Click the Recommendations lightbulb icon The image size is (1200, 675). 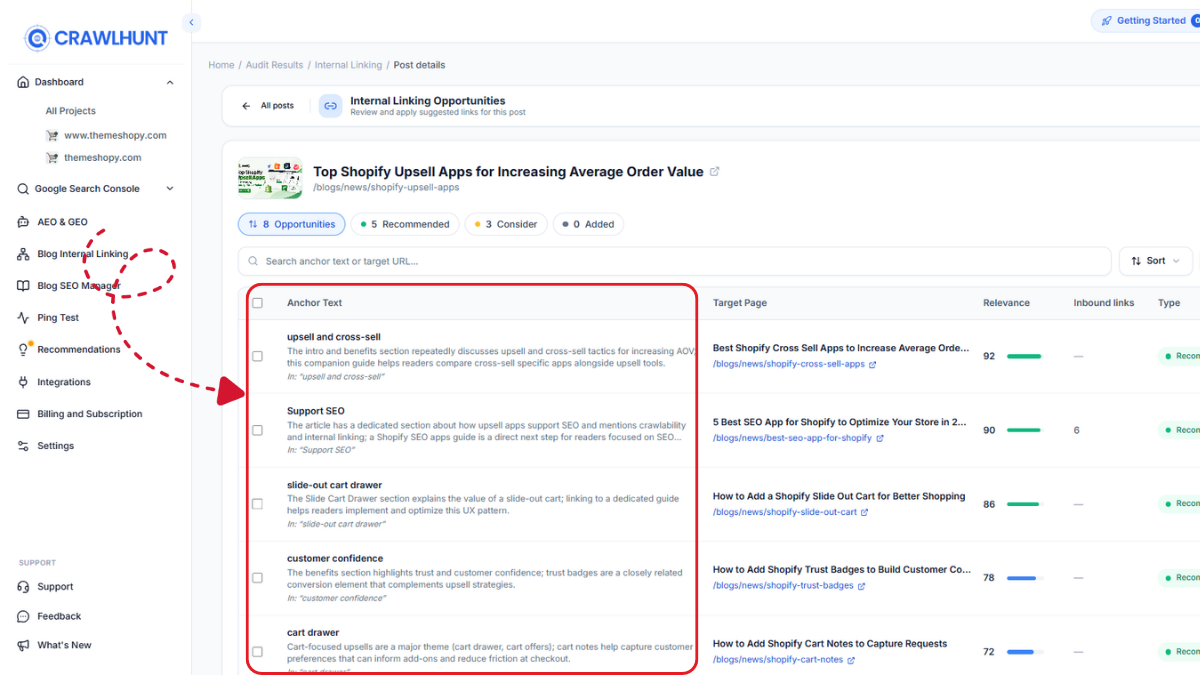pos(24,349)
